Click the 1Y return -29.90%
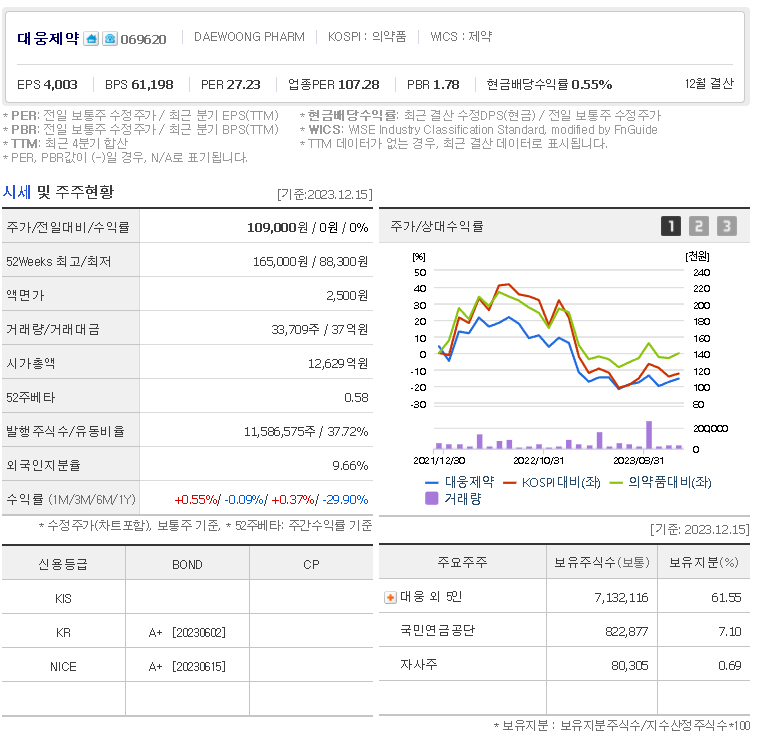 tap(345, 499)
